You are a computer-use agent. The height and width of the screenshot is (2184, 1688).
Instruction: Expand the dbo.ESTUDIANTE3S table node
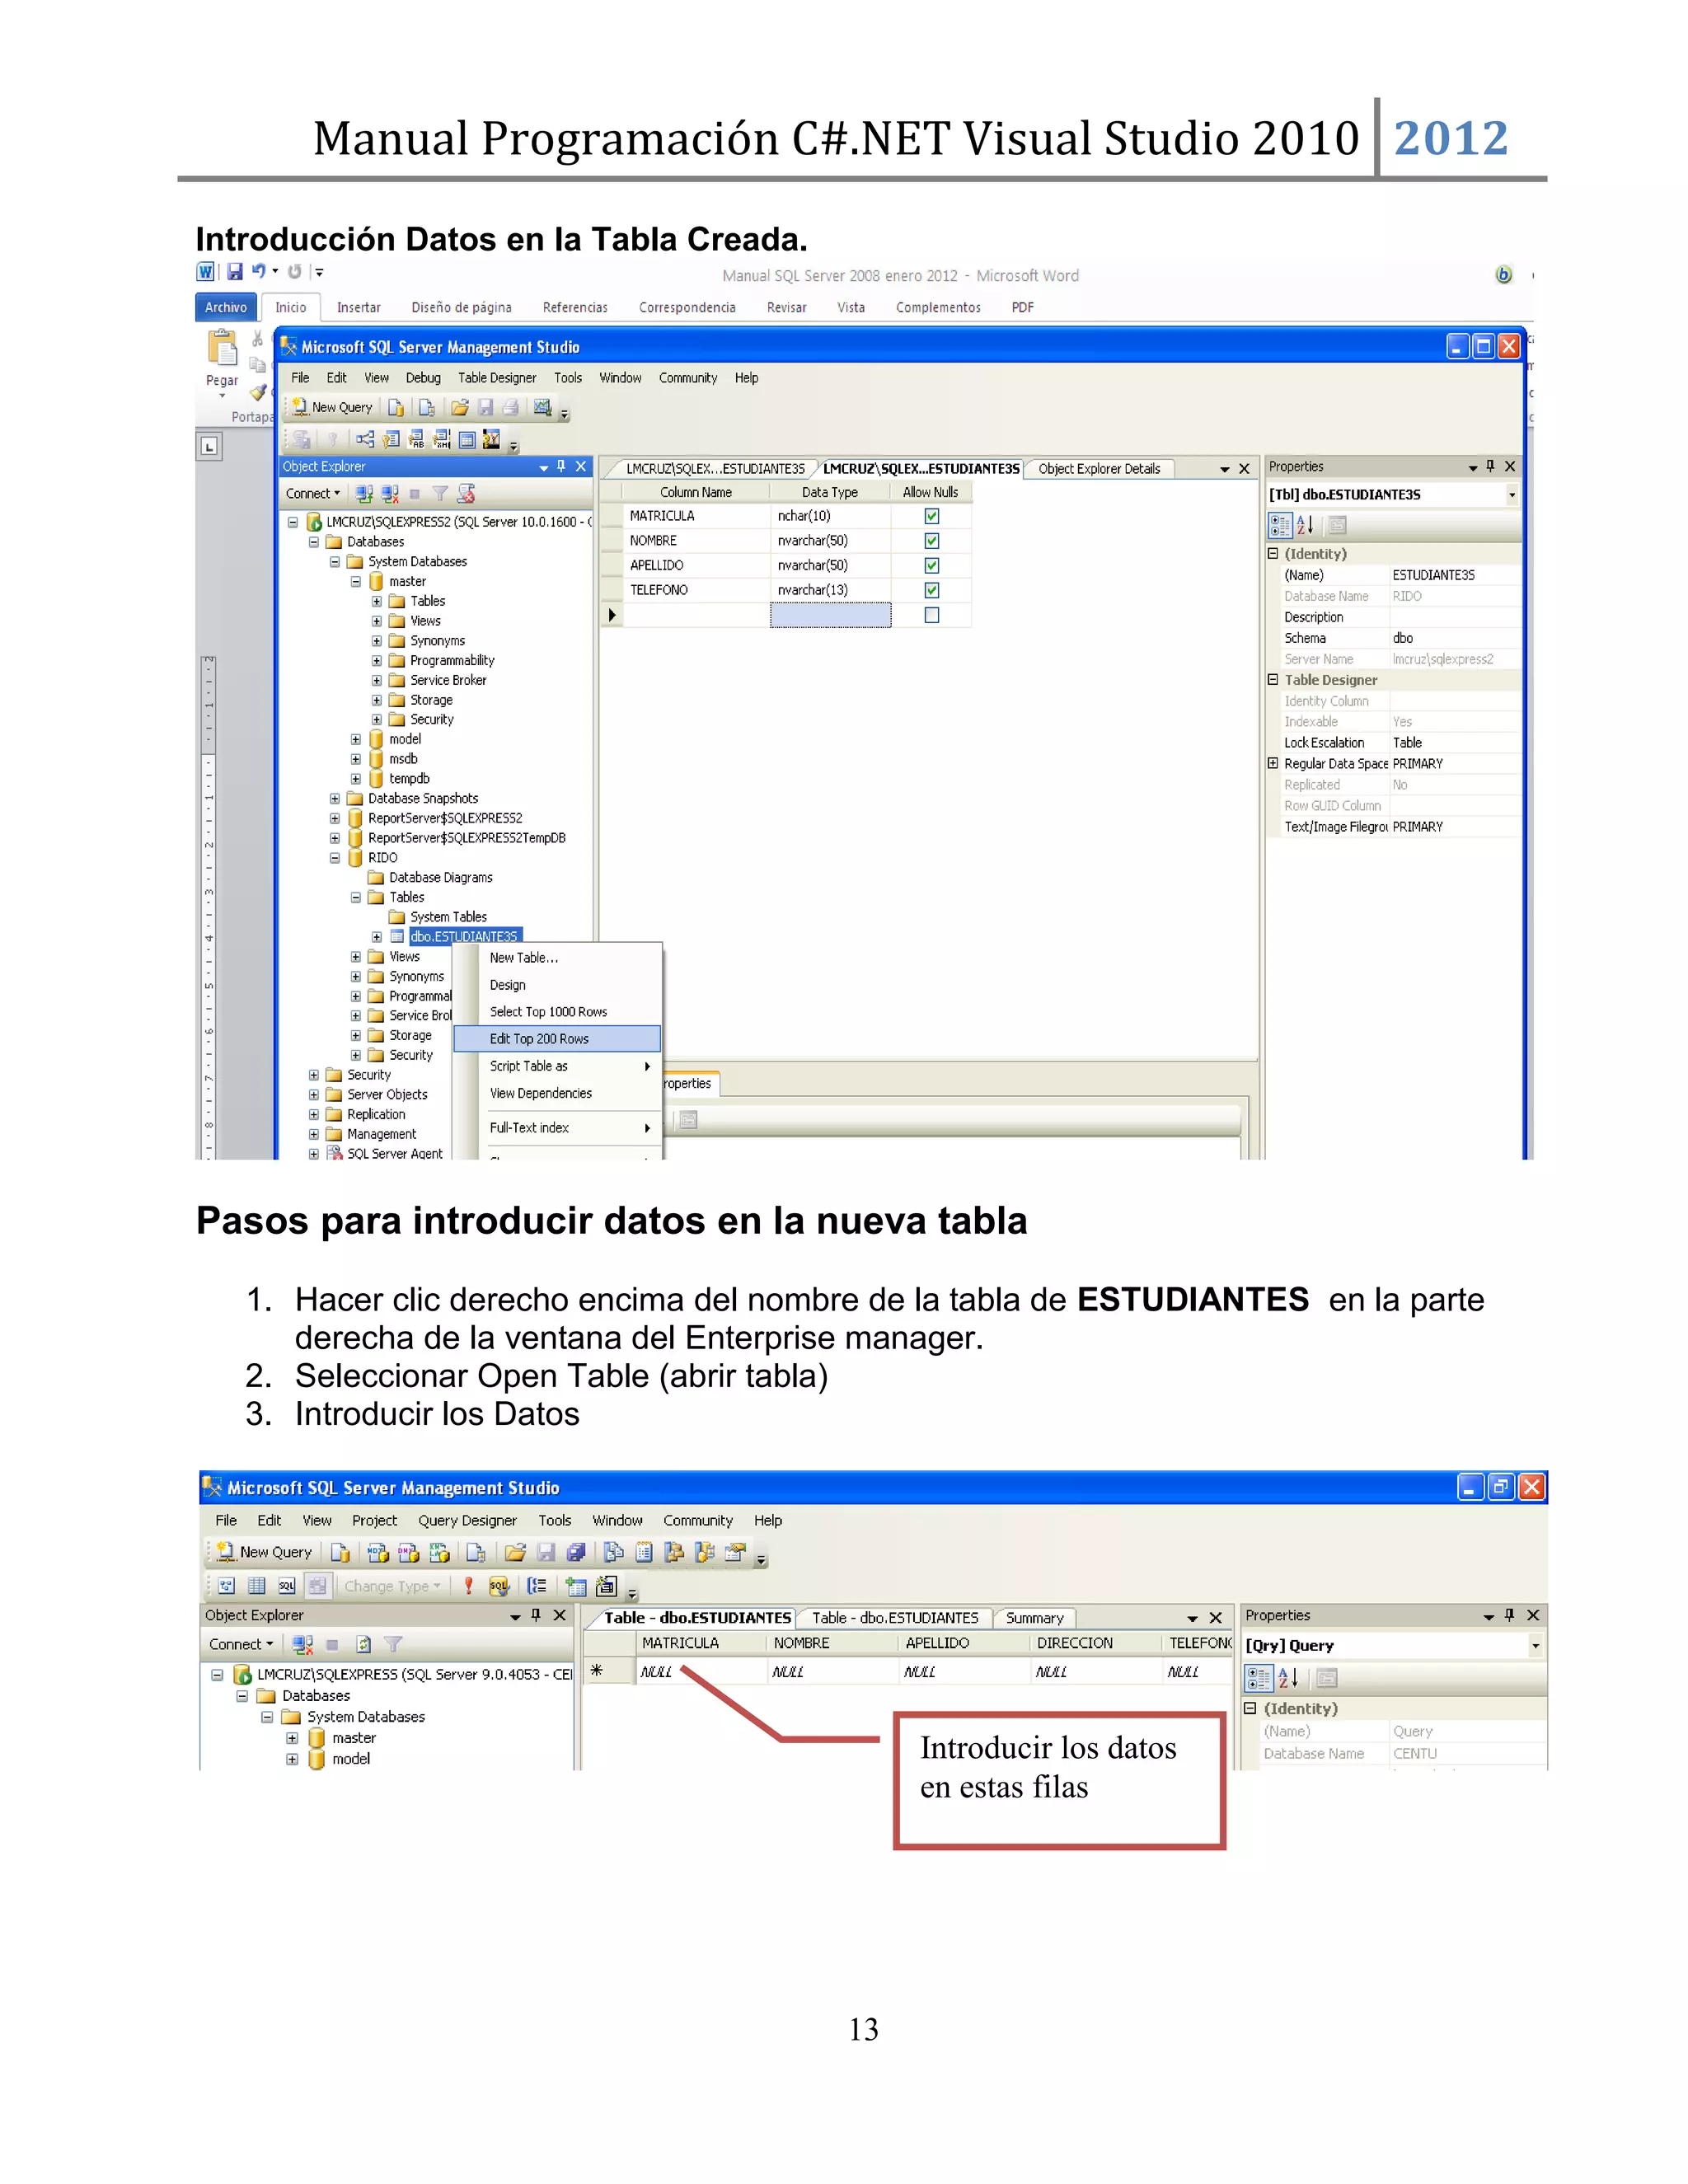click(x=377, y=937)
